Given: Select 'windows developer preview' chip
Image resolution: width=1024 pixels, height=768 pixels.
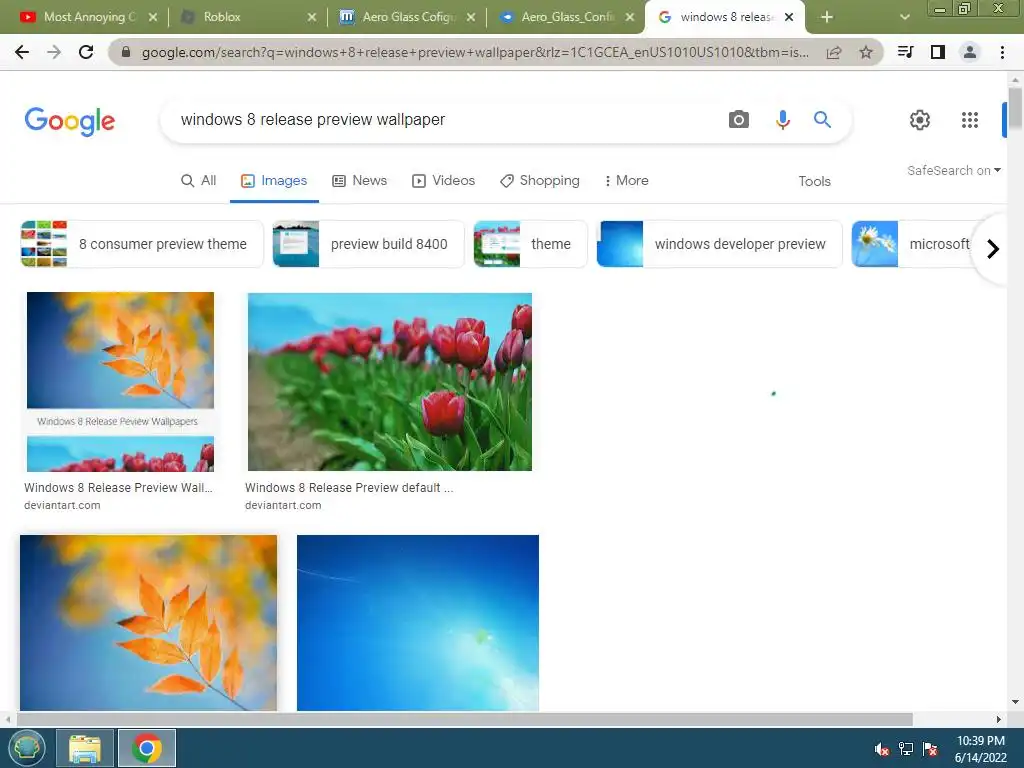Looking at the screenshot, I should click(x=720, y=244).
